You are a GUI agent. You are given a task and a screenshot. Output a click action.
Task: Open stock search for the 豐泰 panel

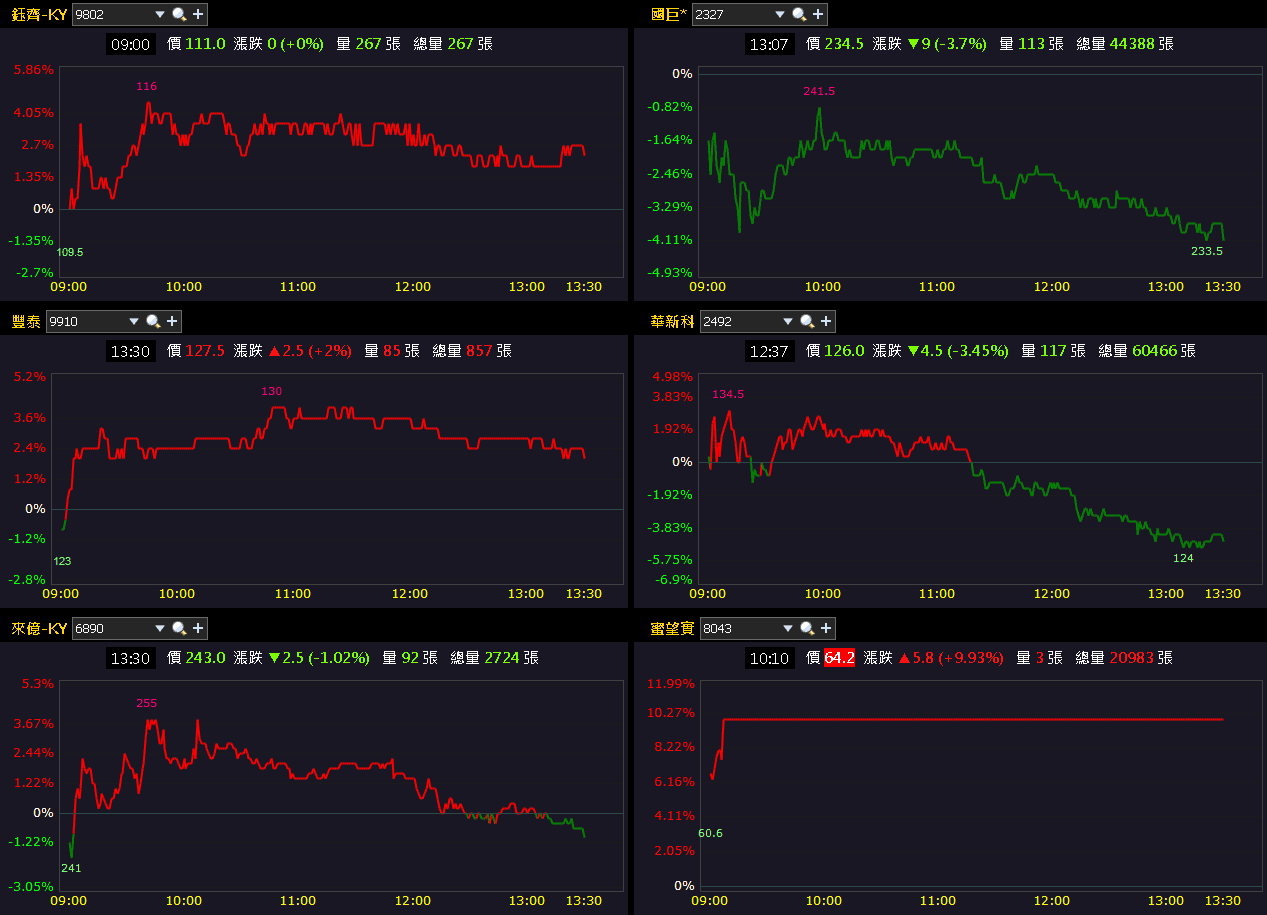click(x=153, y=321)
